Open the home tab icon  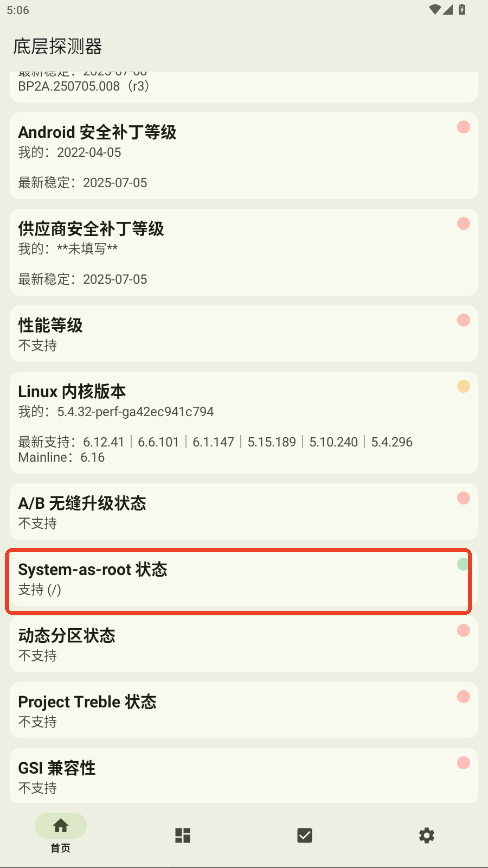click(60, 826)
